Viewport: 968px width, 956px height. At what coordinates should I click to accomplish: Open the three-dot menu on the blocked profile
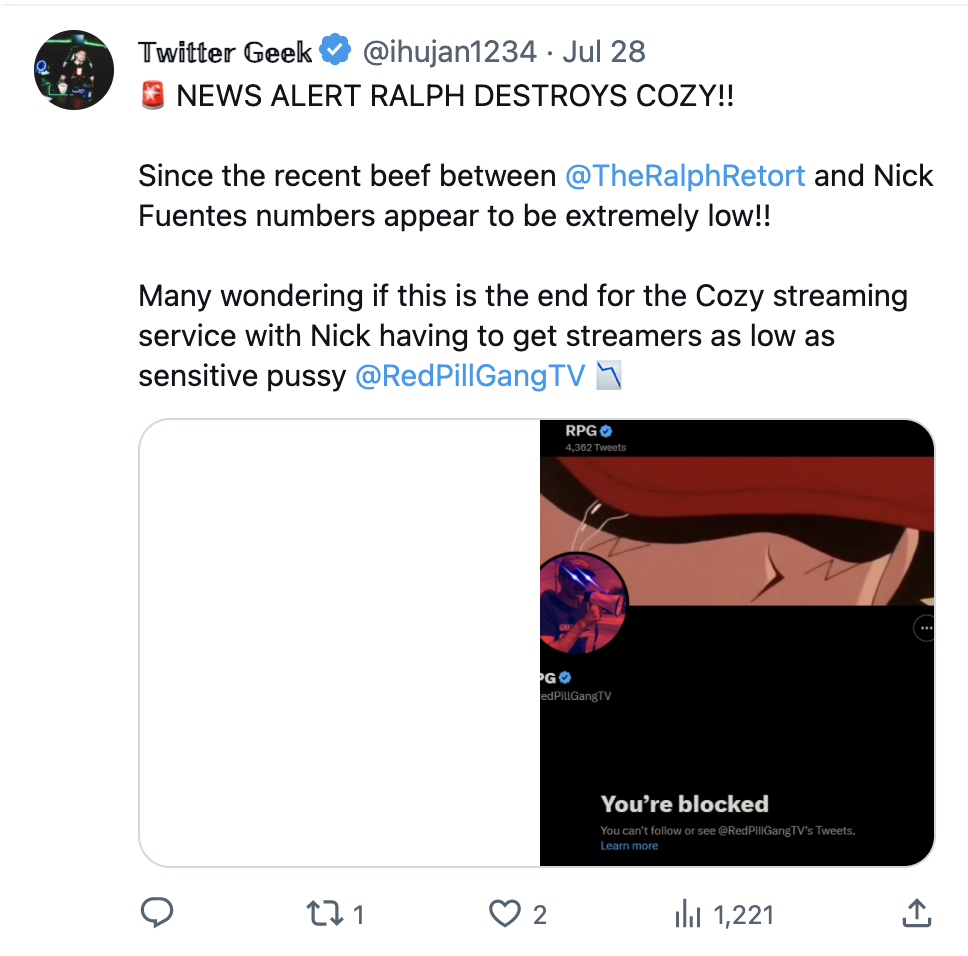(925, 628)
